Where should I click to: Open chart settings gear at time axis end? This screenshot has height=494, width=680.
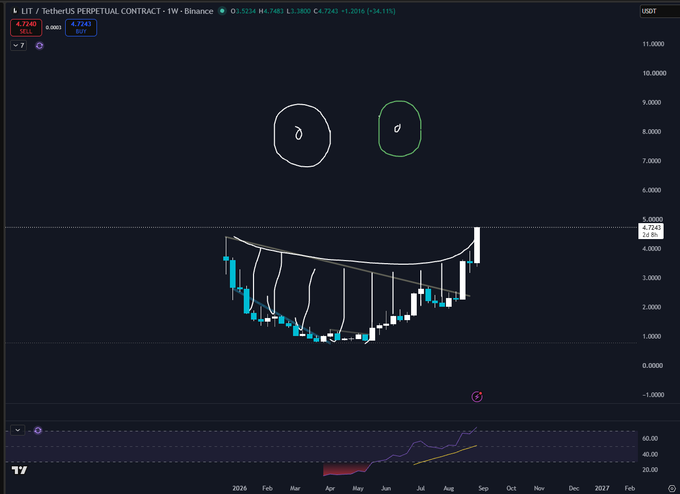point(672,488)
